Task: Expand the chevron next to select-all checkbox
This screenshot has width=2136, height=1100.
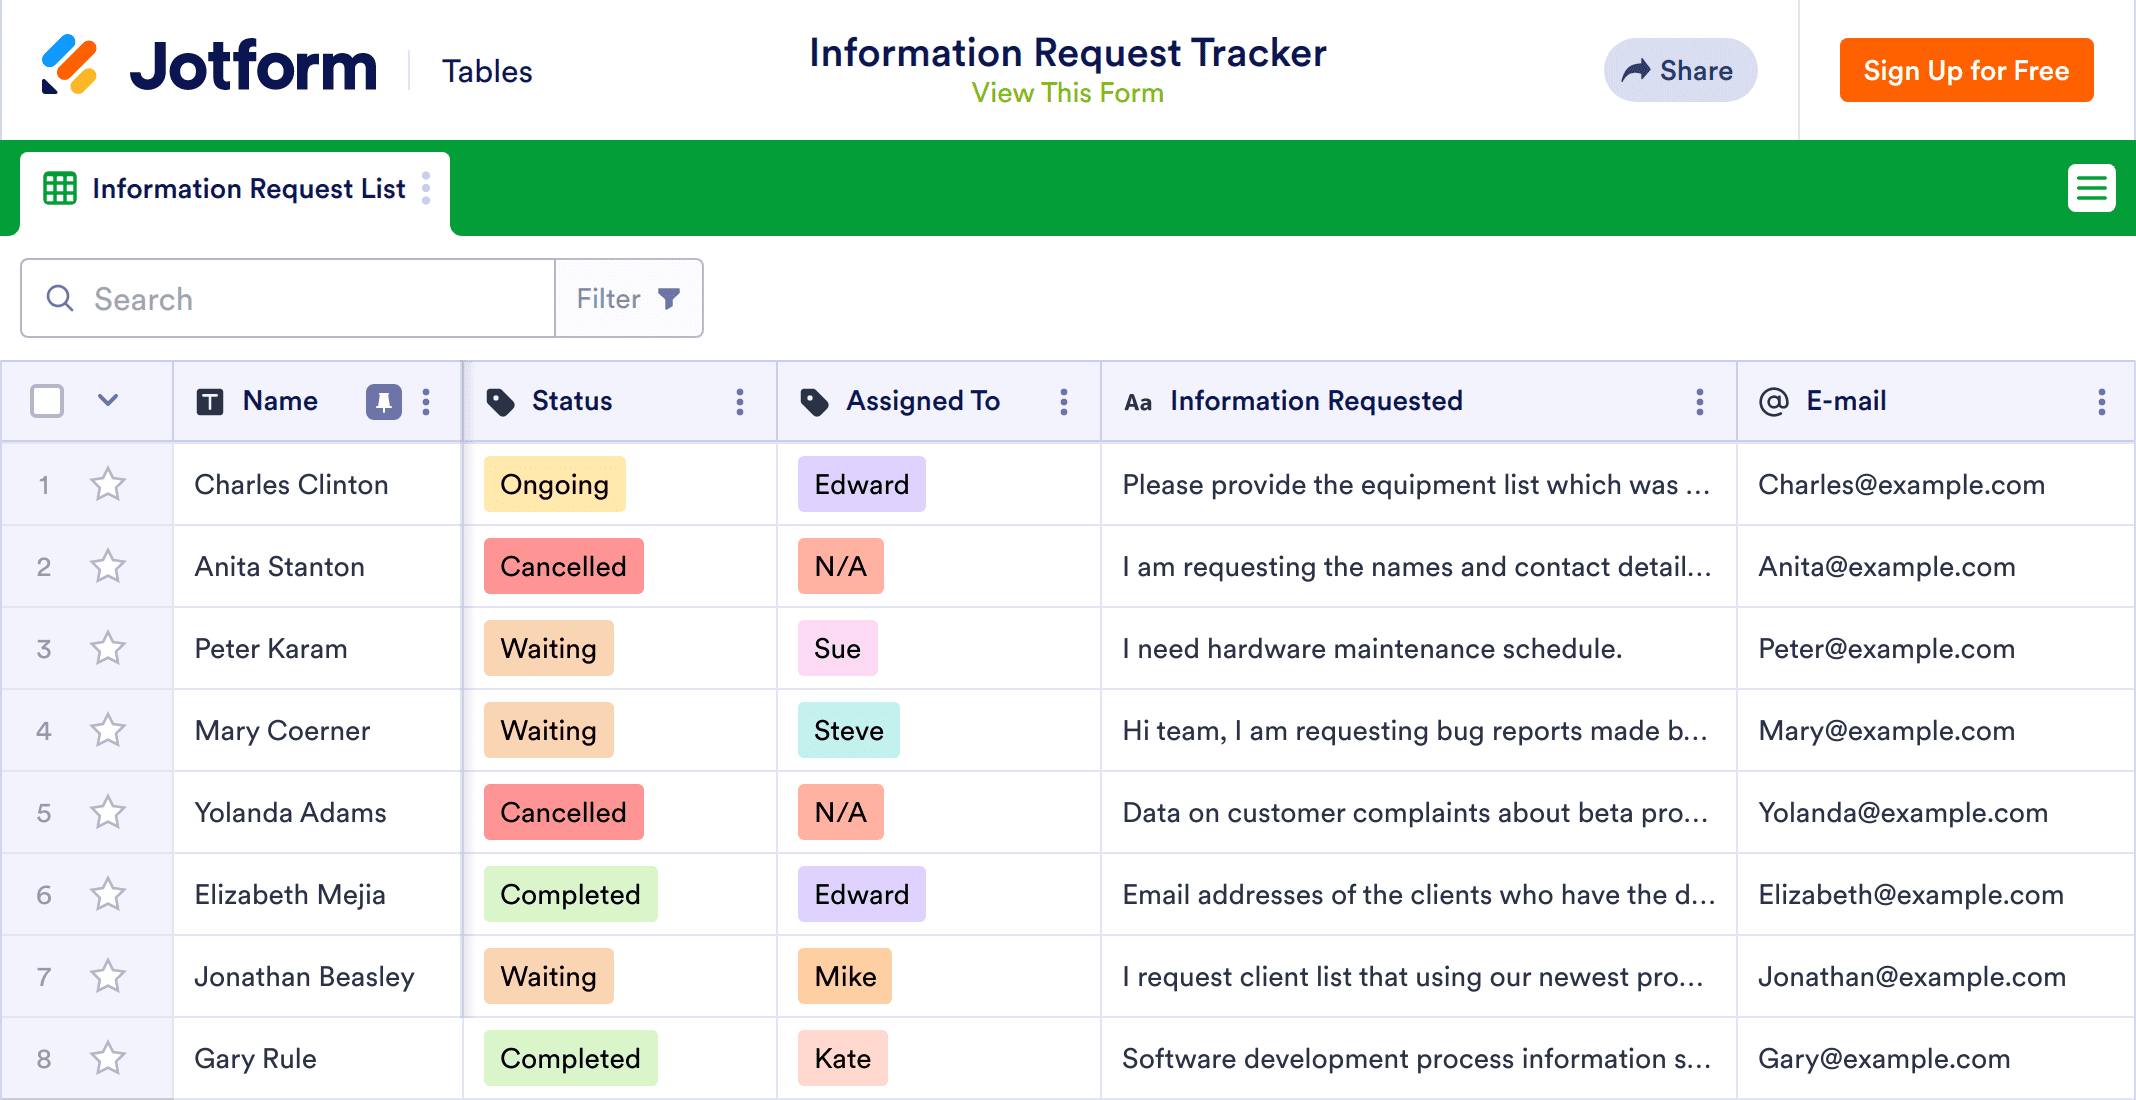Action: pyautogui.click(x=108, y=401)
